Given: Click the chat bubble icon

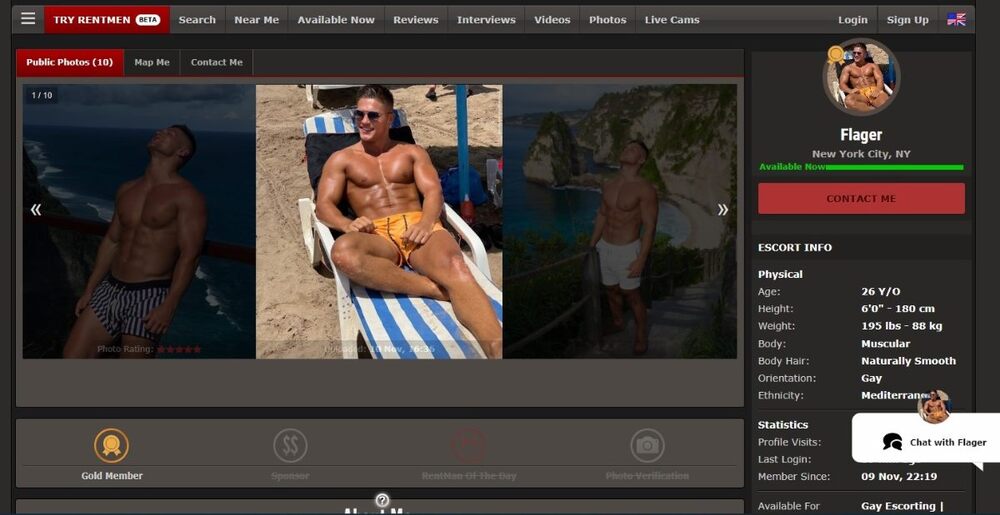Looking at the screenshot, I should click(892, 442).
